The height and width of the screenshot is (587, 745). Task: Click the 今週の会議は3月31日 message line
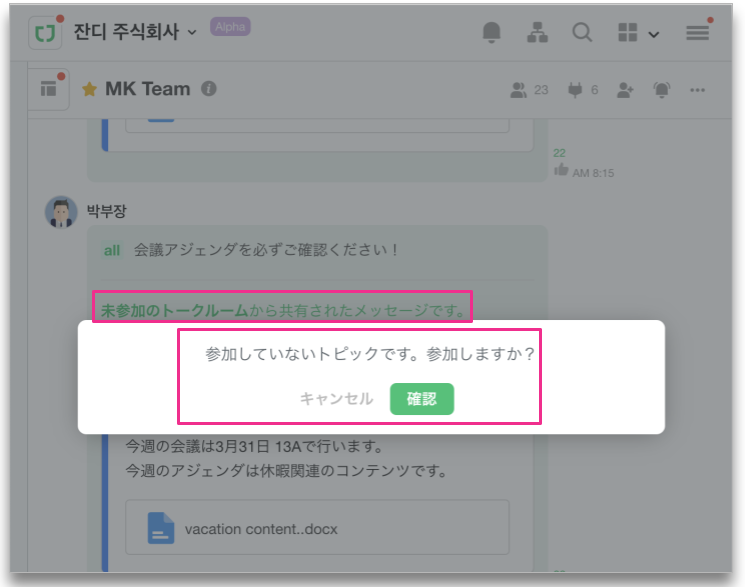[254, 446]
